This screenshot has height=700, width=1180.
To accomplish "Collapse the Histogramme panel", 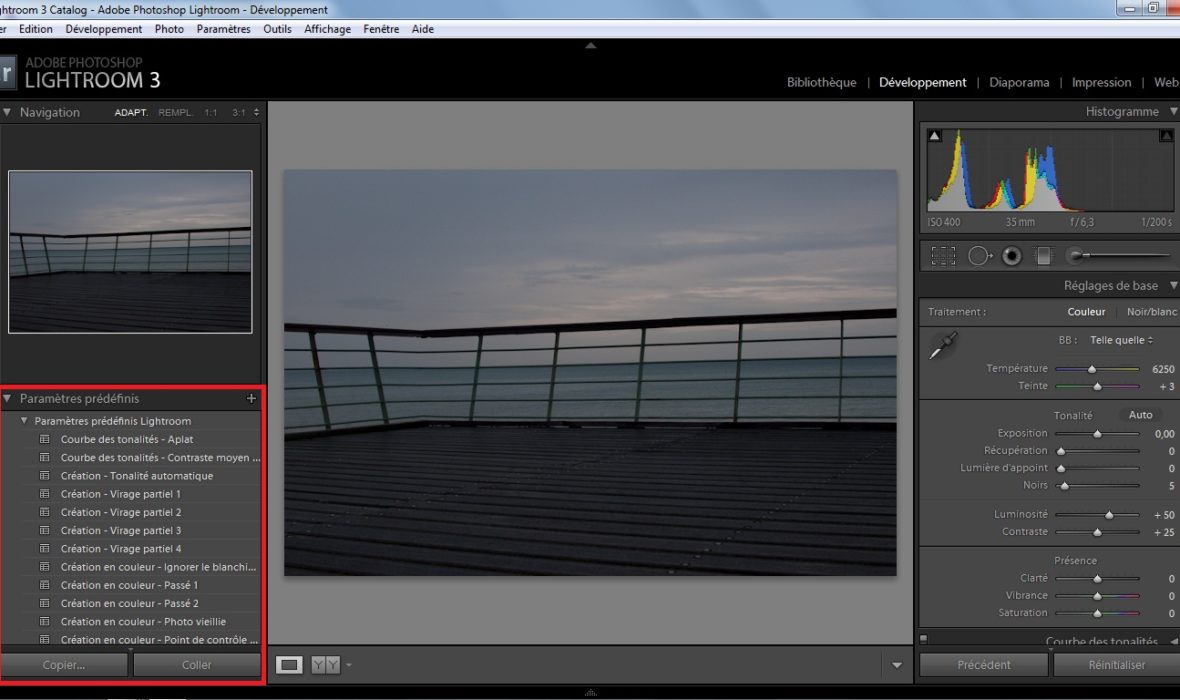I will tap(1122, 112).
